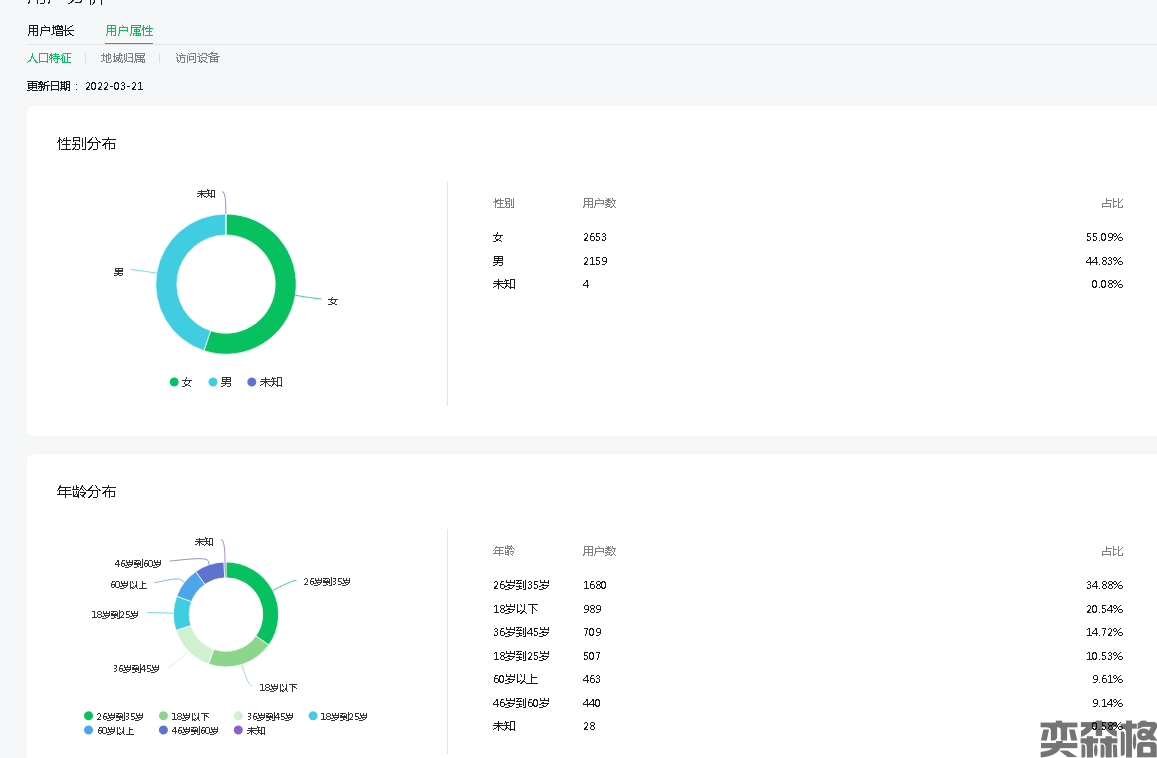This screenshot has width=1157, height=758.
Task: Toggle 男 legend item in gender chart
Action: click(x=220, y=382)
